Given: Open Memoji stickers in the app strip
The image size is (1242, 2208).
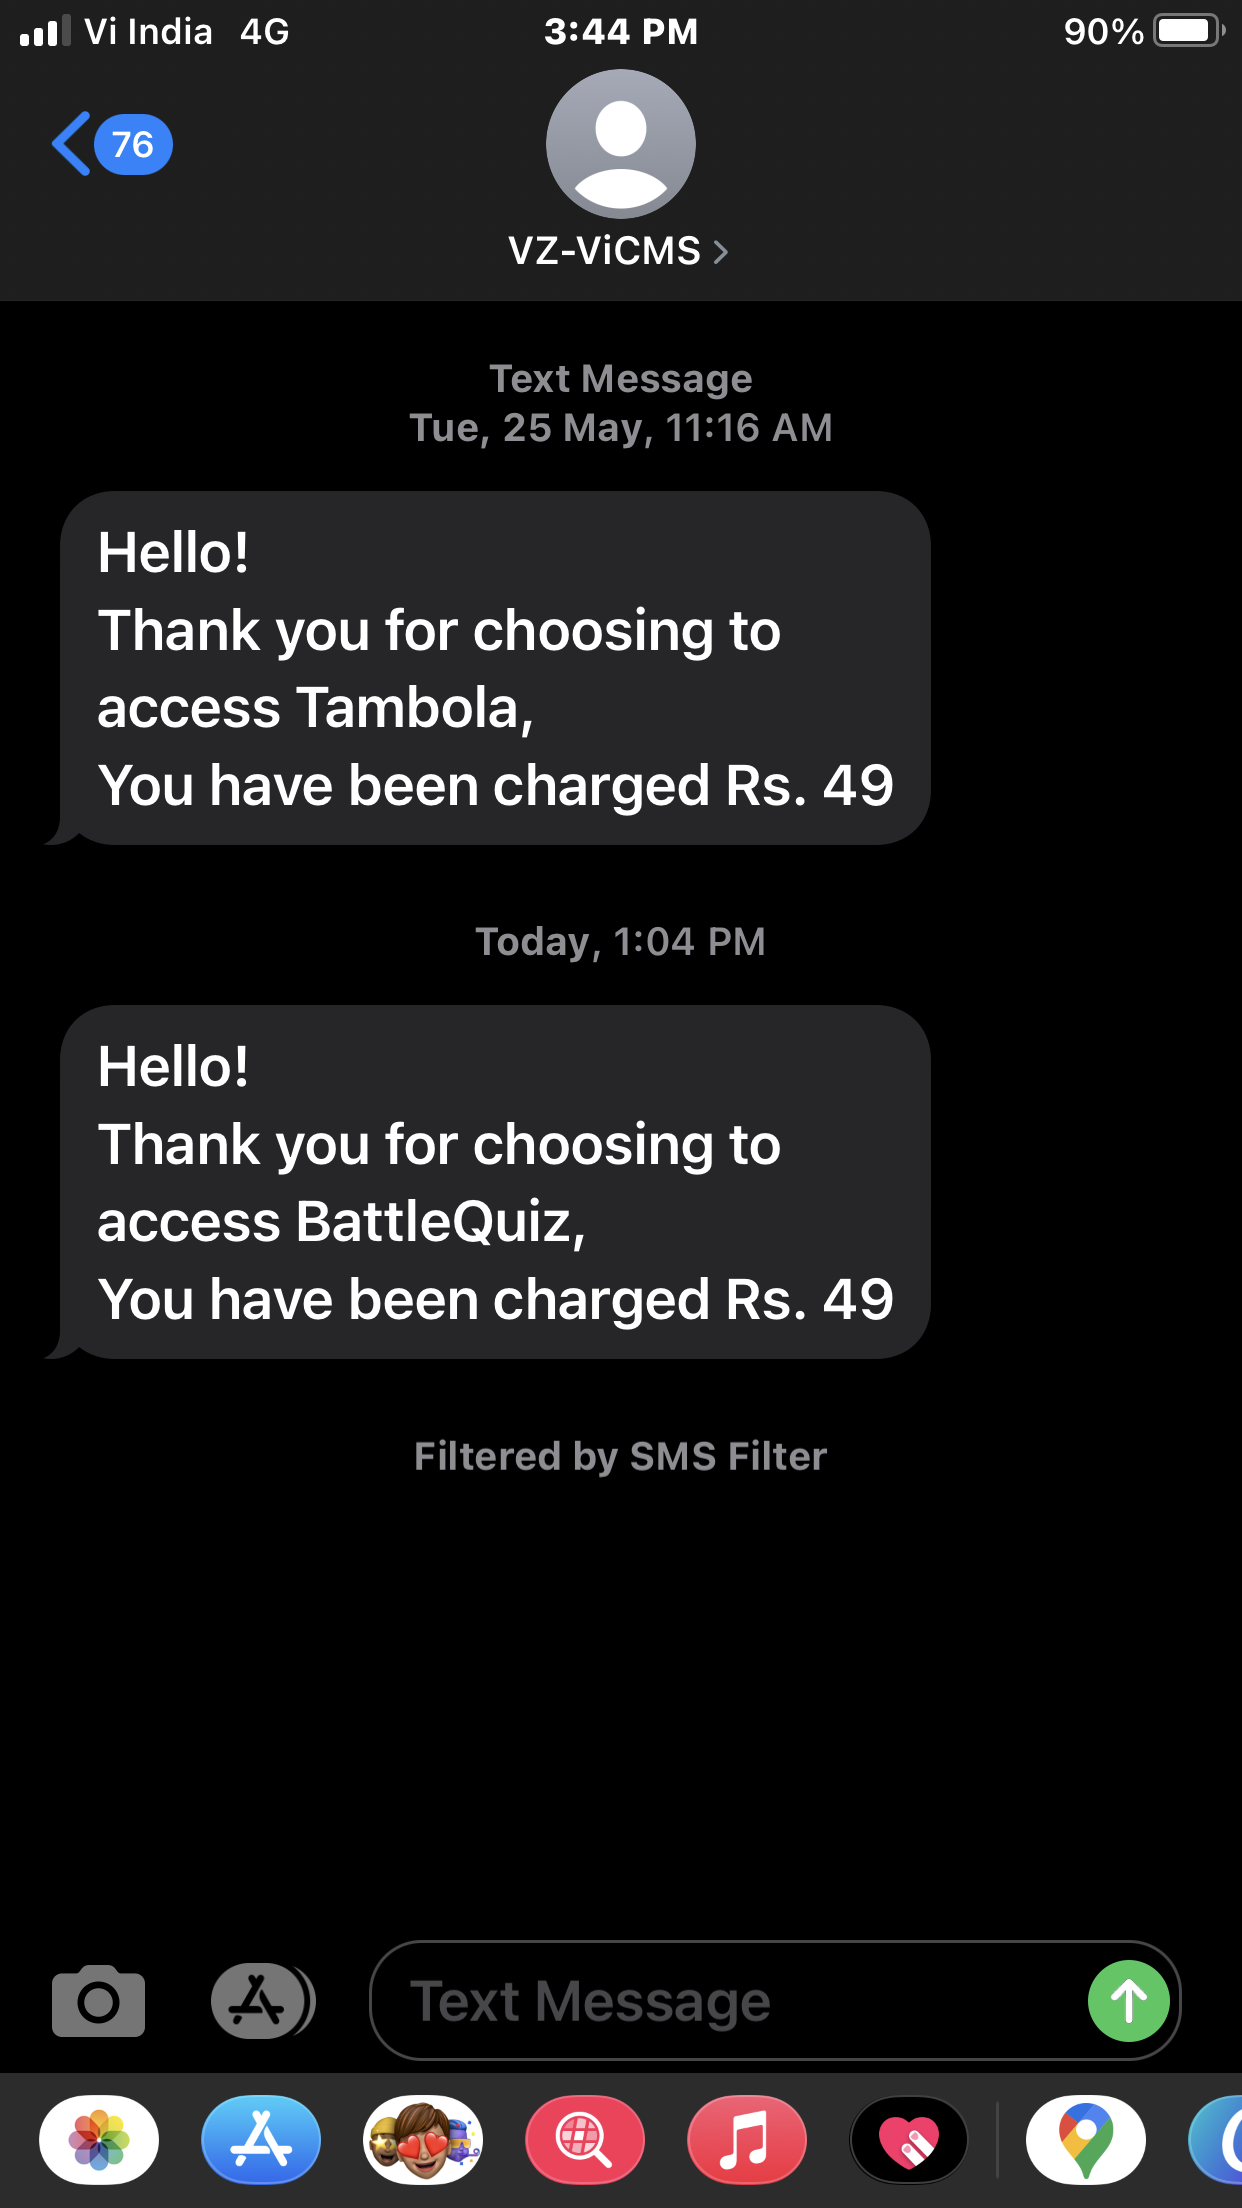Looking at the screenshot, I should [x=423, y=2140].
